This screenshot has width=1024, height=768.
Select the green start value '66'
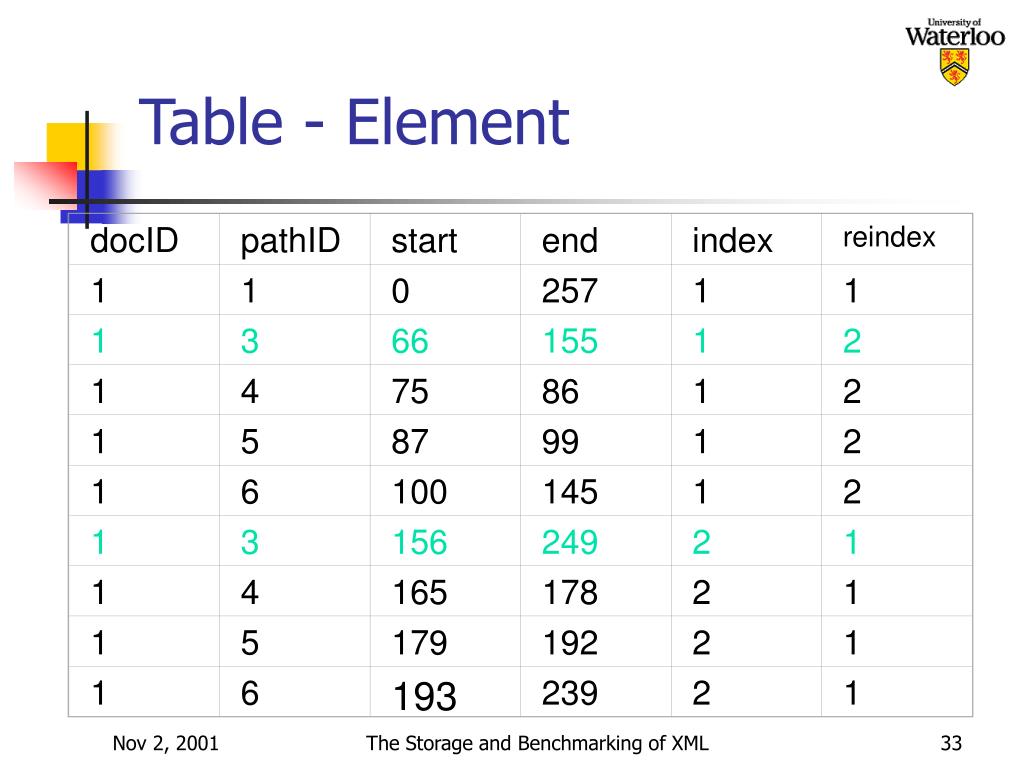point(409,342)
